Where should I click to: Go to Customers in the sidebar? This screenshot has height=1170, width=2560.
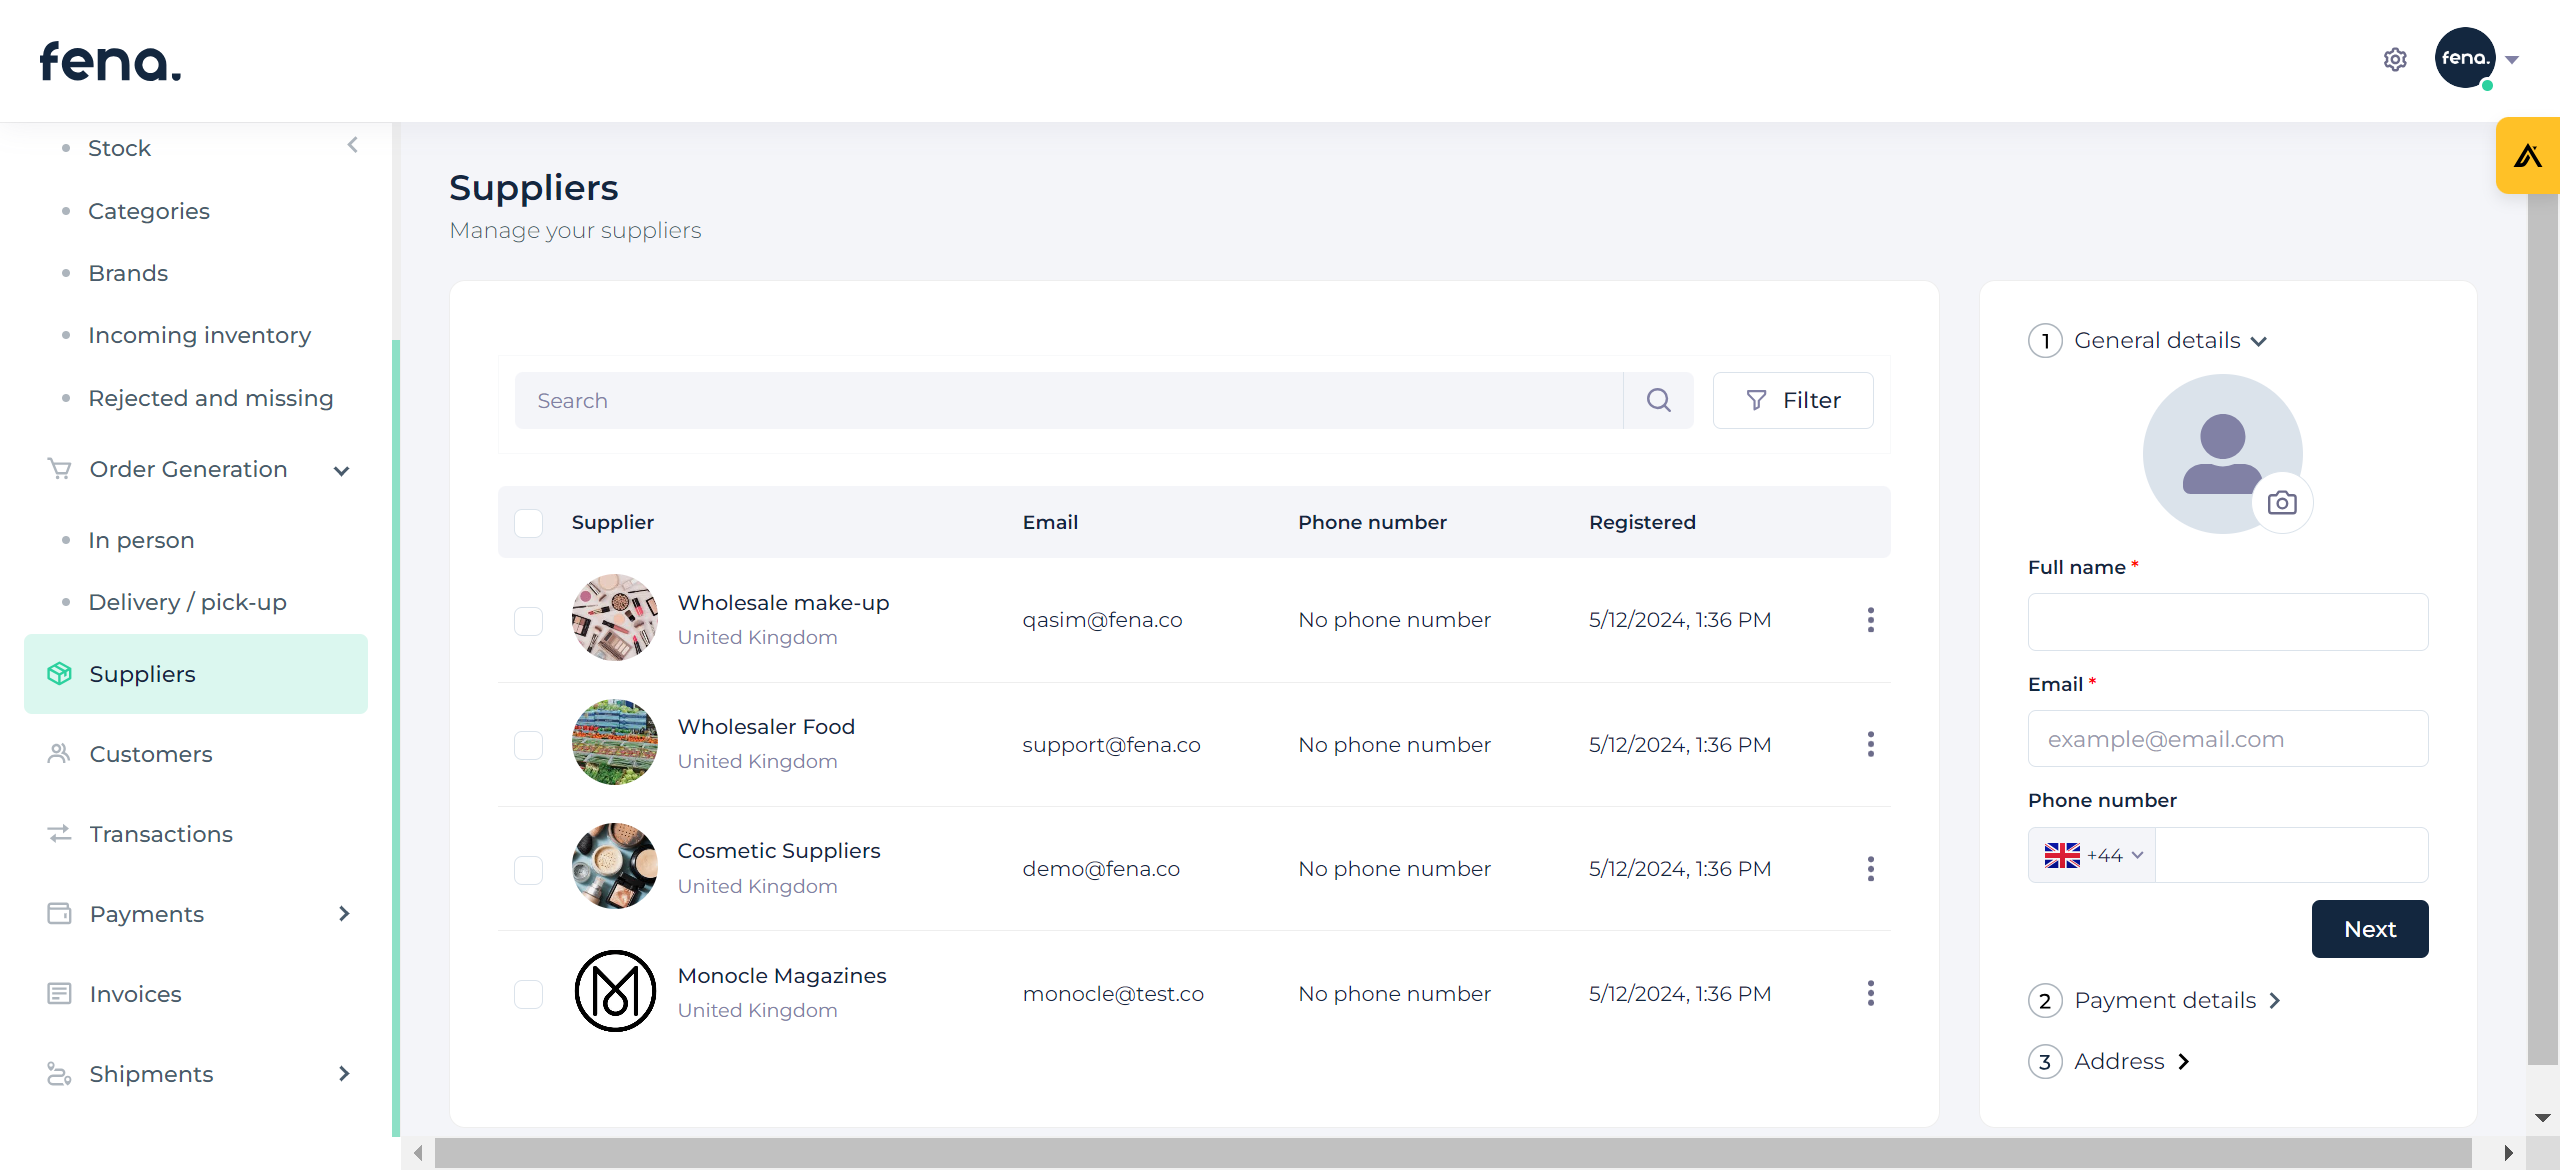point(150,754)
